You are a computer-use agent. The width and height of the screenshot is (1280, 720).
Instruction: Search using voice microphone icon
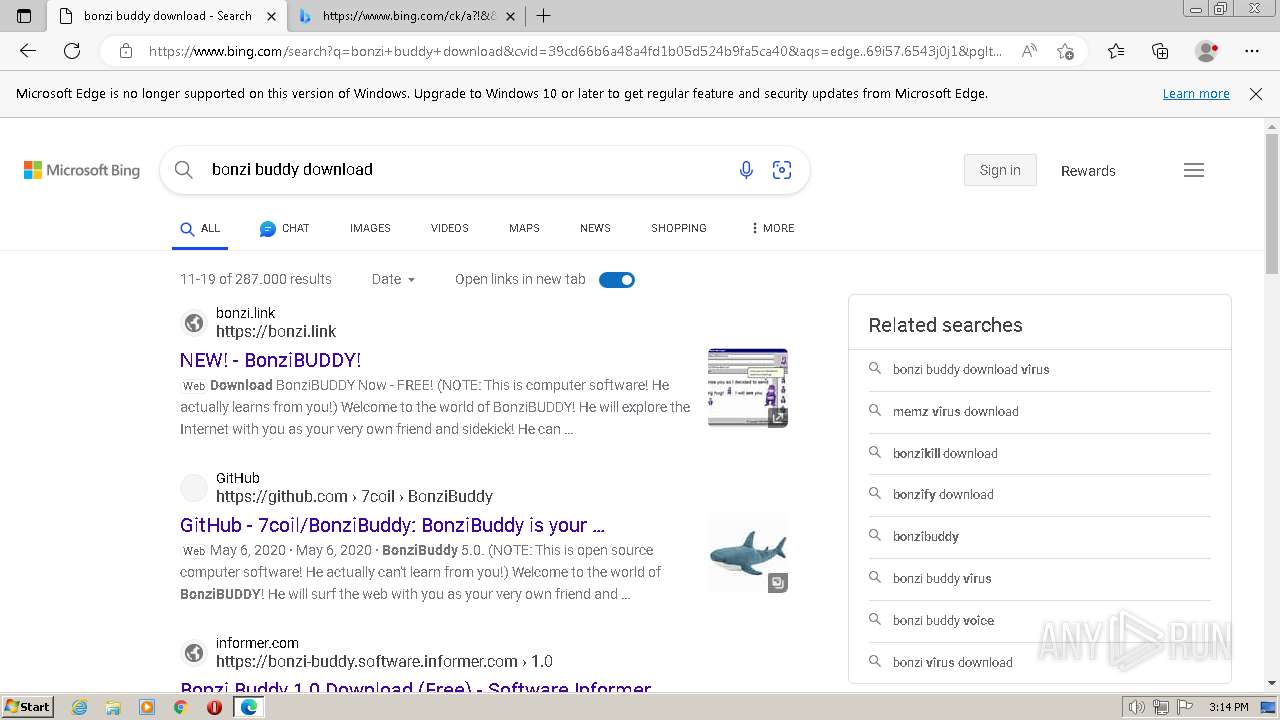(x=746, y=170)
